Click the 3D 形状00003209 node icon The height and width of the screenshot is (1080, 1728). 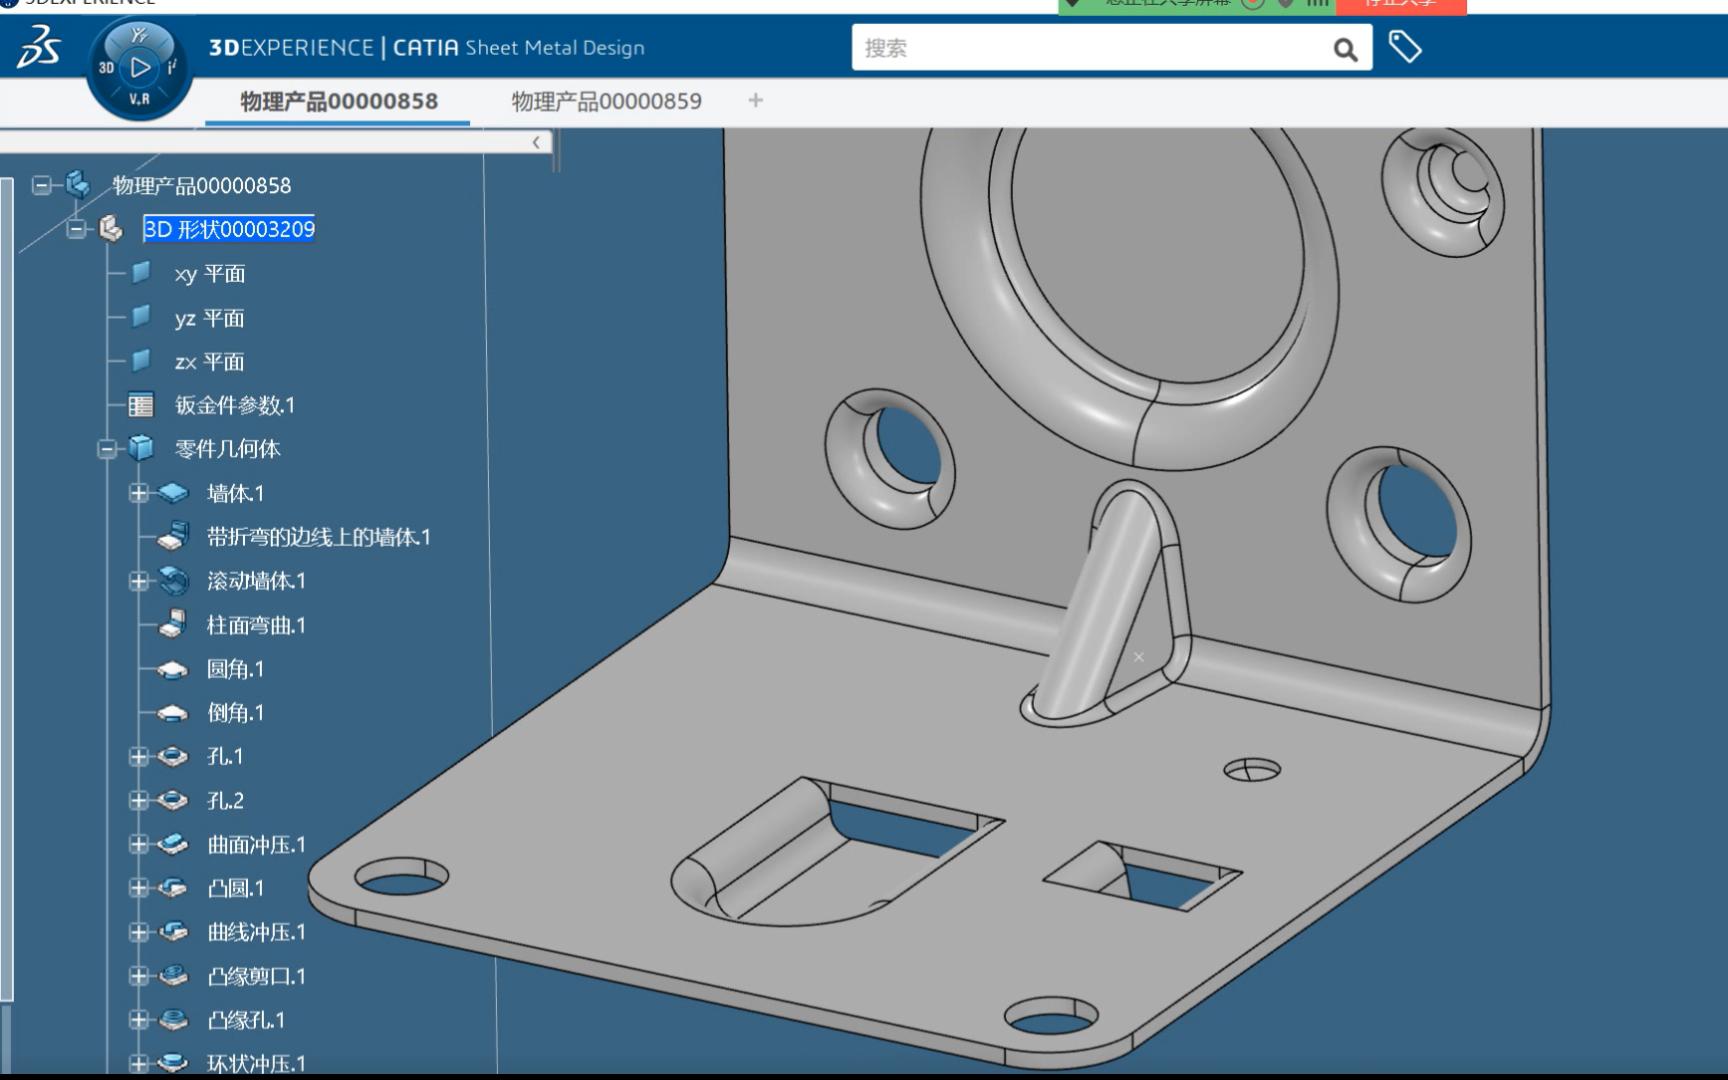point(111,229)
